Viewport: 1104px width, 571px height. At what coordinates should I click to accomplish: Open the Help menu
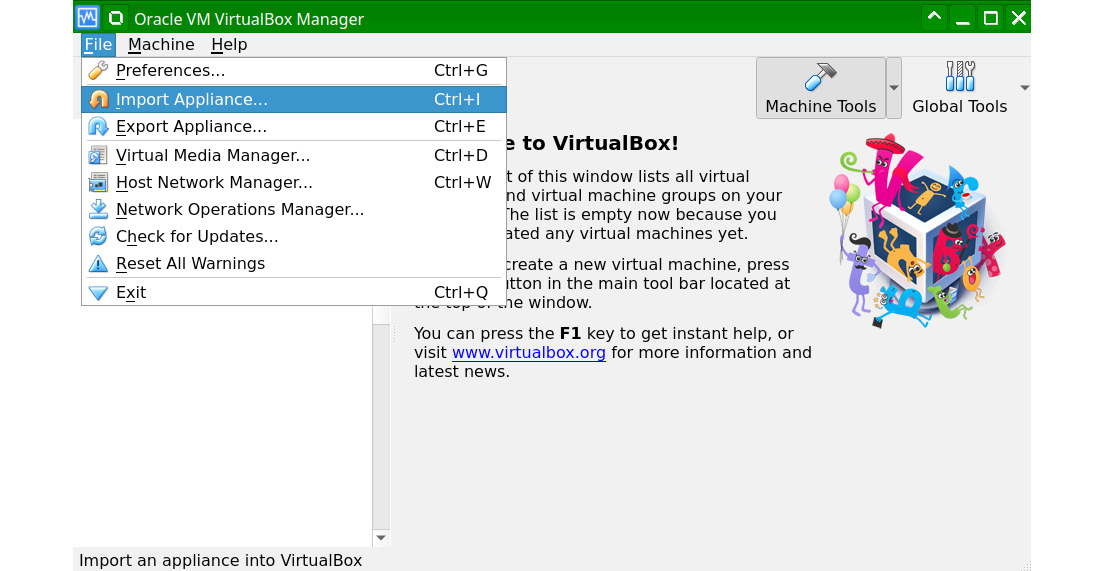coord(229,45)
